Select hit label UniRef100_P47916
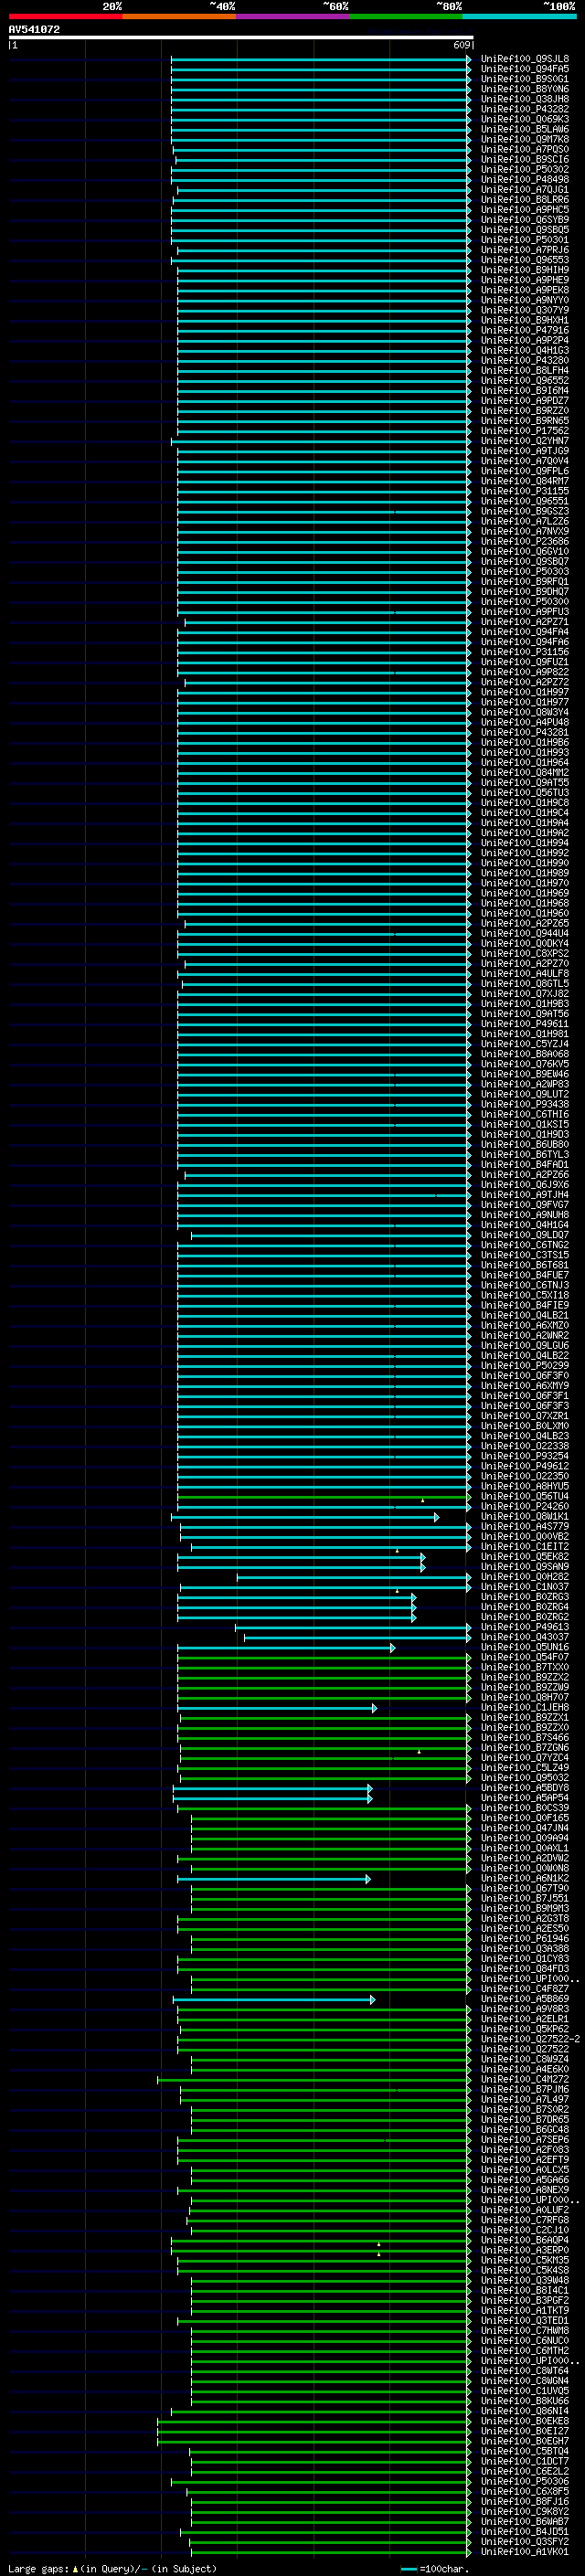585x2576 pixels. 524,330
